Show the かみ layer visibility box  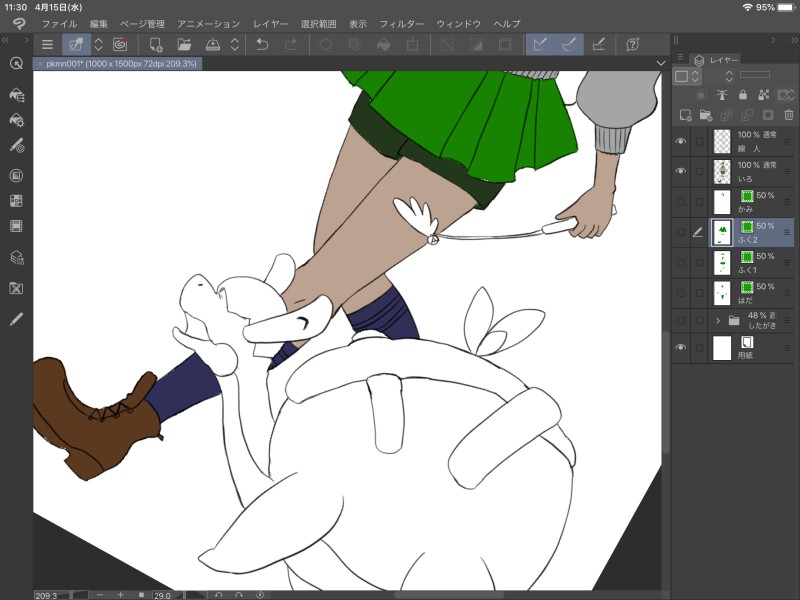pyautogui.click(x=681, y=202)
